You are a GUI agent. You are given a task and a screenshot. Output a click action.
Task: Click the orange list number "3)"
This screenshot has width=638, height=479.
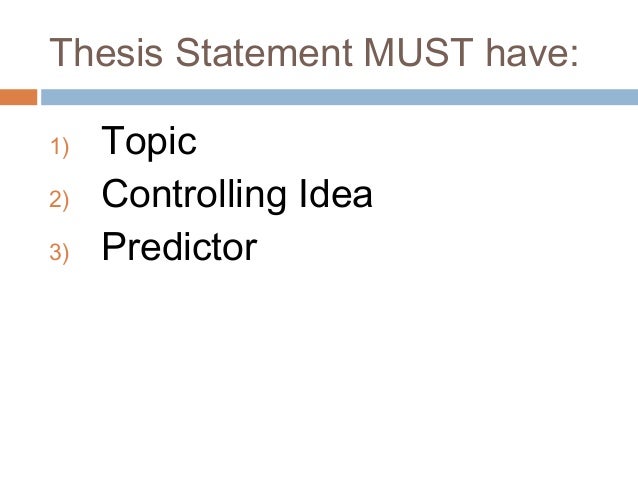click(59, 252)
